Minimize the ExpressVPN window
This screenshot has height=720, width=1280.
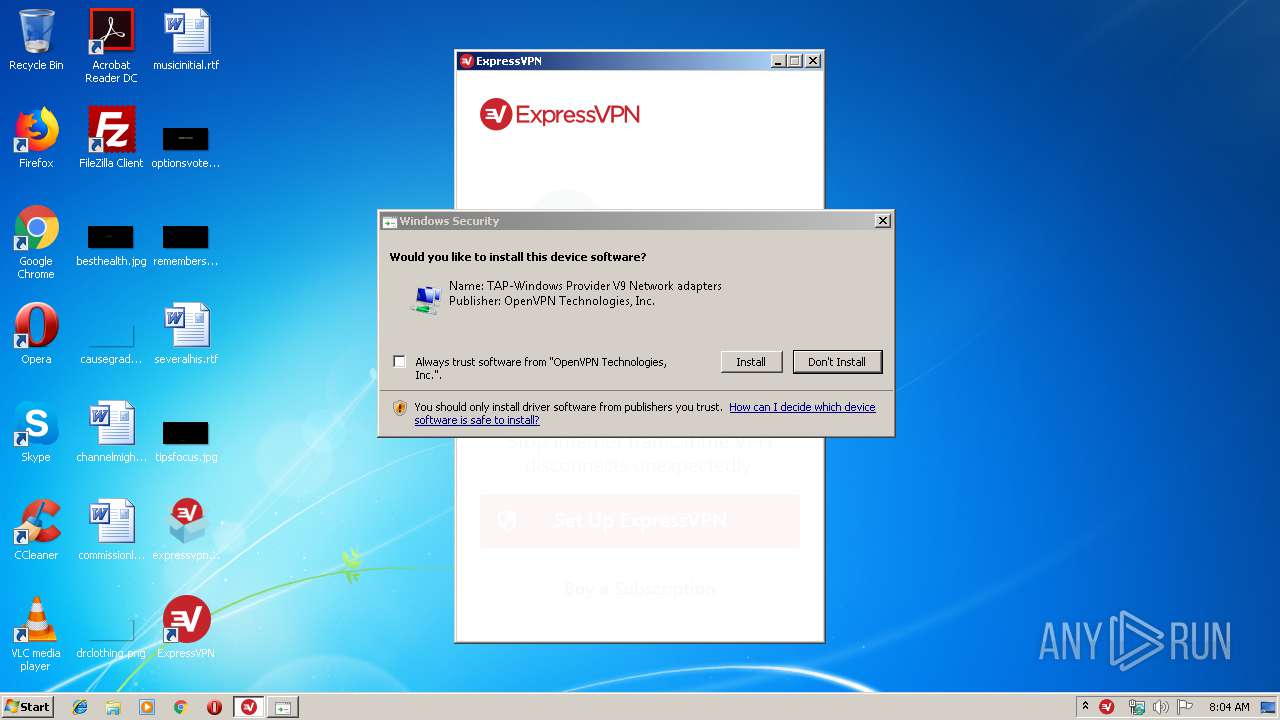tap(778, 61)
